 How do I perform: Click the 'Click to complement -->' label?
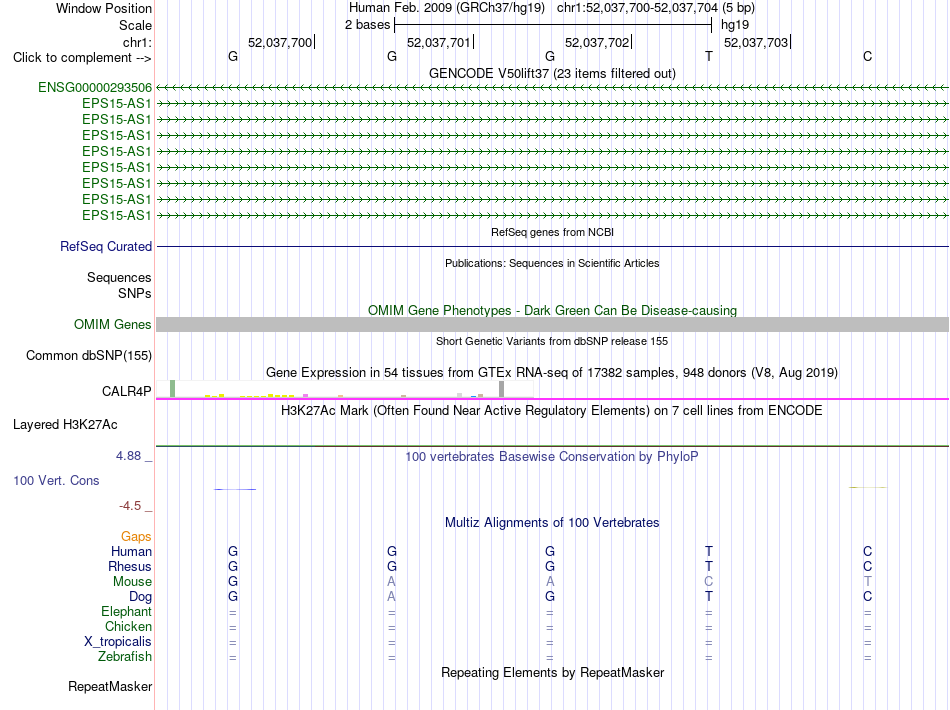pyautogui.click(x=82, y=58)
